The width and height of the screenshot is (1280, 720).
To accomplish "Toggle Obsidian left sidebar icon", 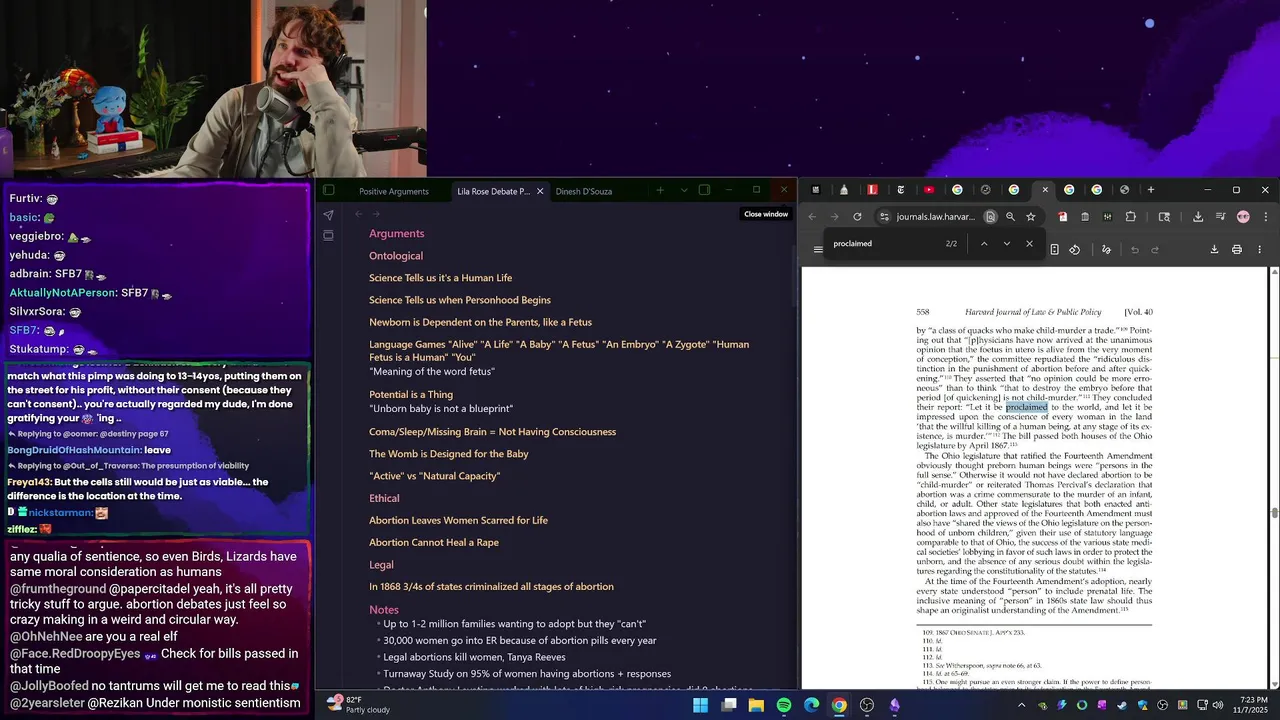I will pos(328,190).
